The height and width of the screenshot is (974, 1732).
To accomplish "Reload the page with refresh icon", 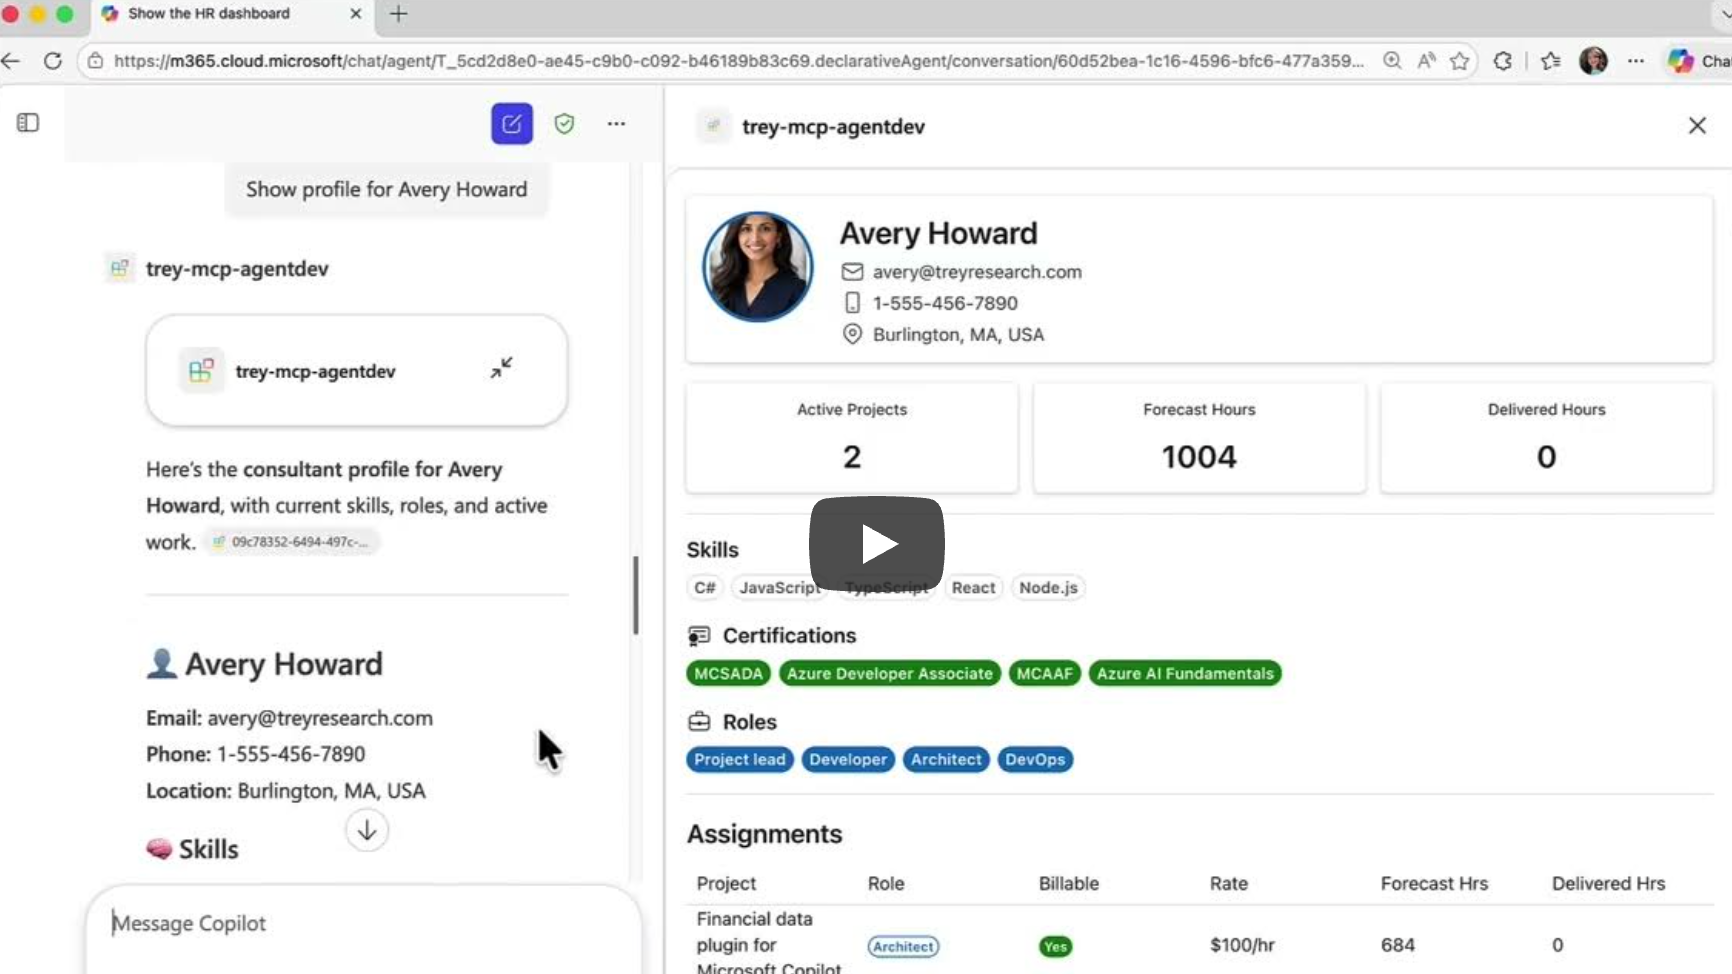I will tap(53, 61).
